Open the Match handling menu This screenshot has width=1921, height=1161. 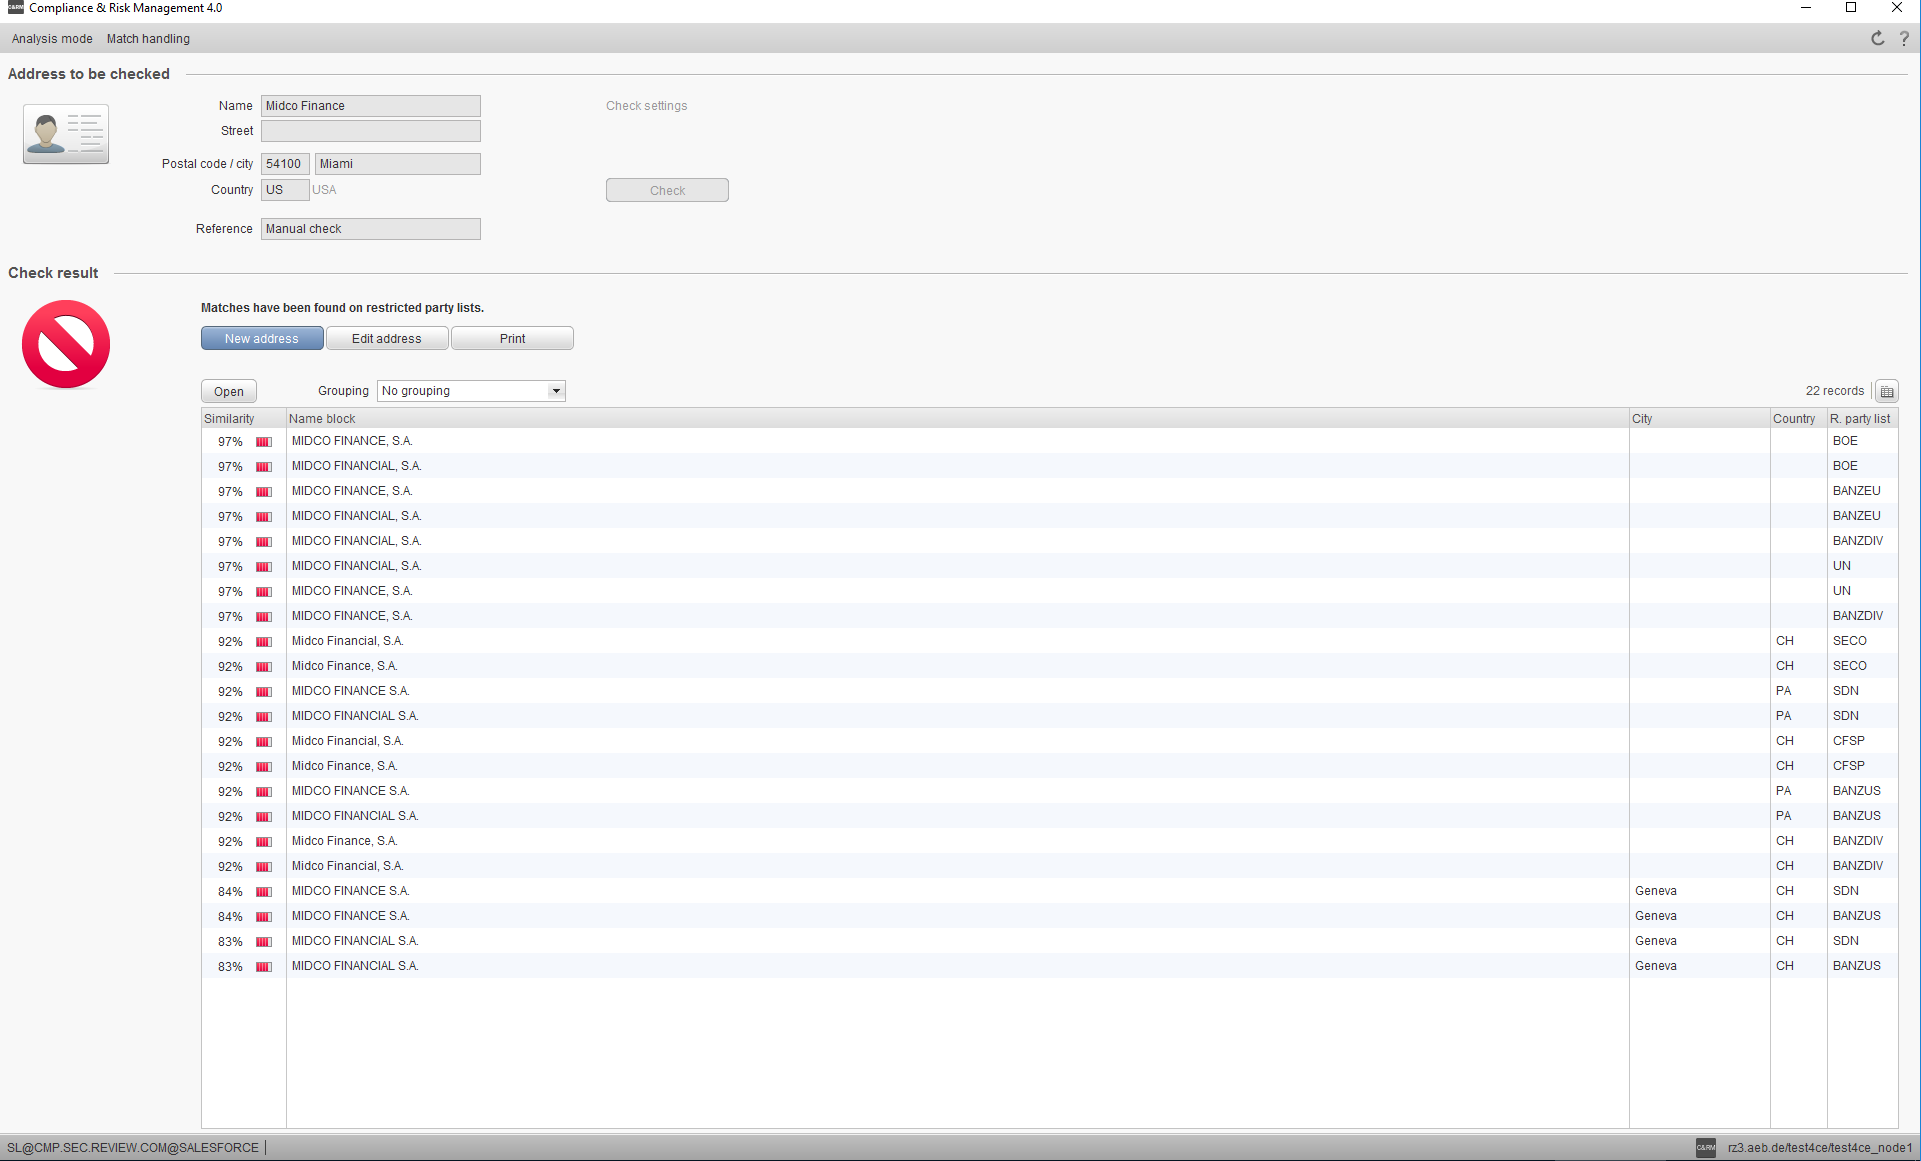(x=148, y=39)
